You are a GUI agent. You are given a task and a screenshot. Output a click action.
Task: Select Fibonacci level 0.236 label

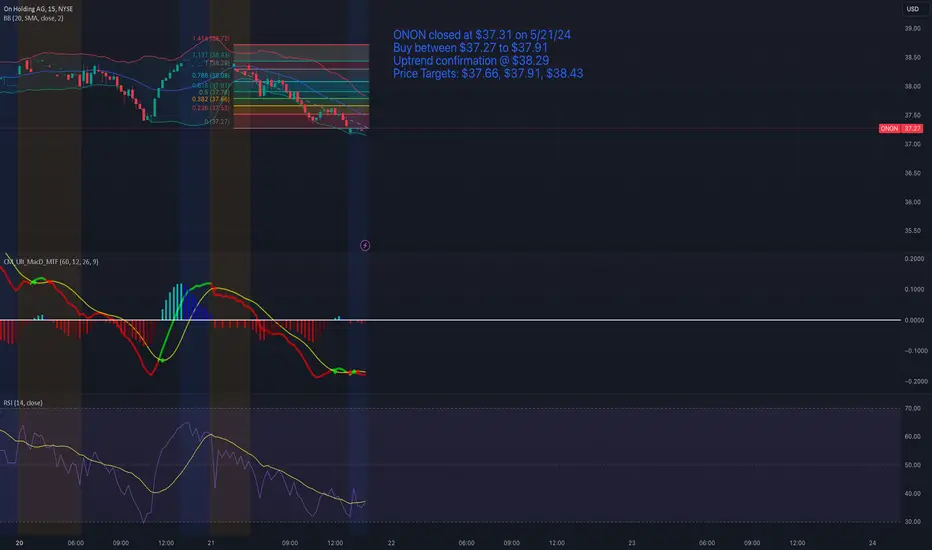click(211, 108)
